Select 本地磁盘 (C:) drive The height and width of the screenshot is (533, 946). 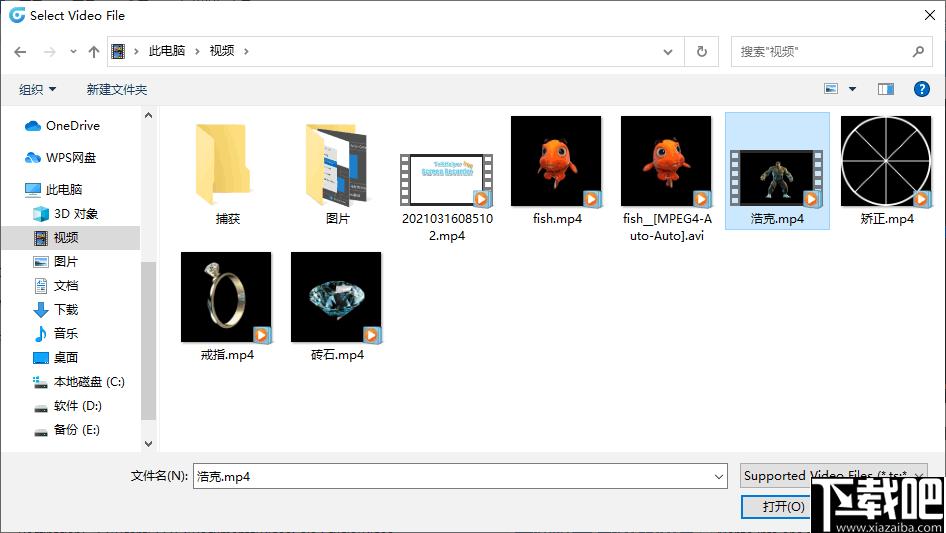[x=78, y=381]
